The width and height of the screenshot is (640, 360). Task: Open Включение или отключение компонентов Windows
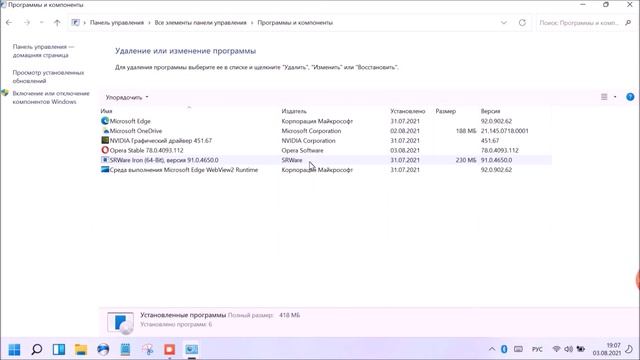point(51,97)
